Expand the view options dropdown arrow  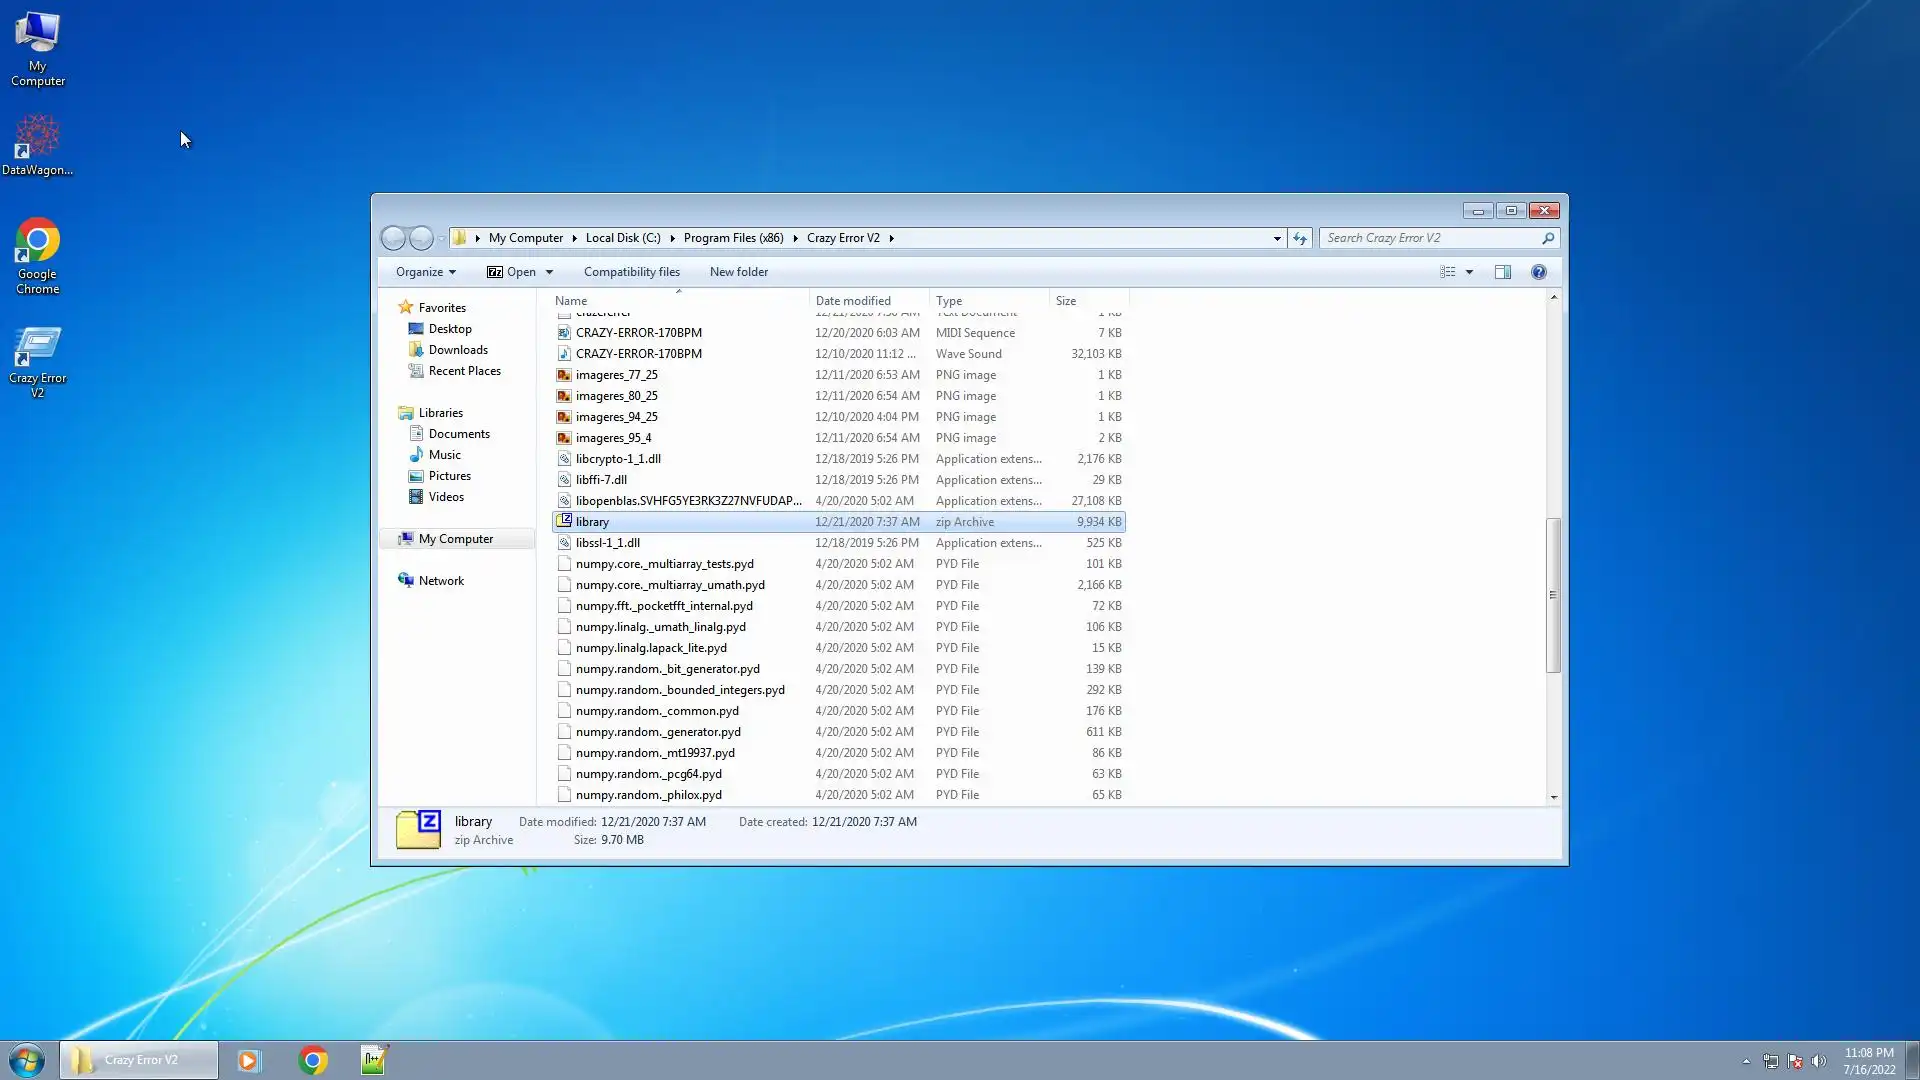point(1469,272)
